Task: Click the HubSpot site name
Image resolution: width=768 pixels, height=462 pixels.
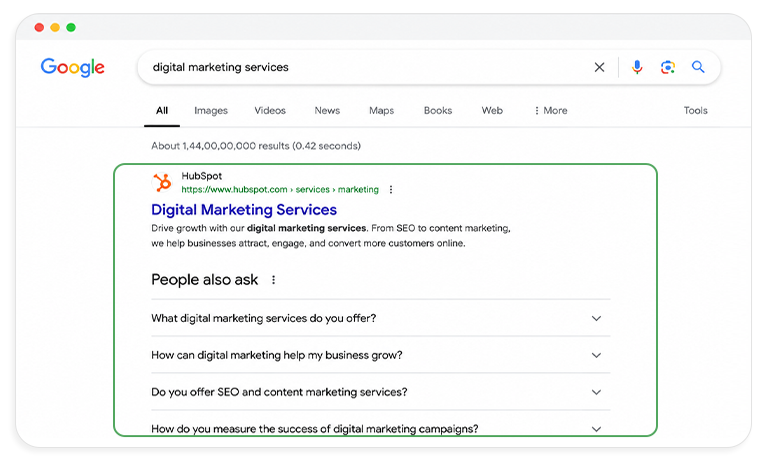Action: 202,176
